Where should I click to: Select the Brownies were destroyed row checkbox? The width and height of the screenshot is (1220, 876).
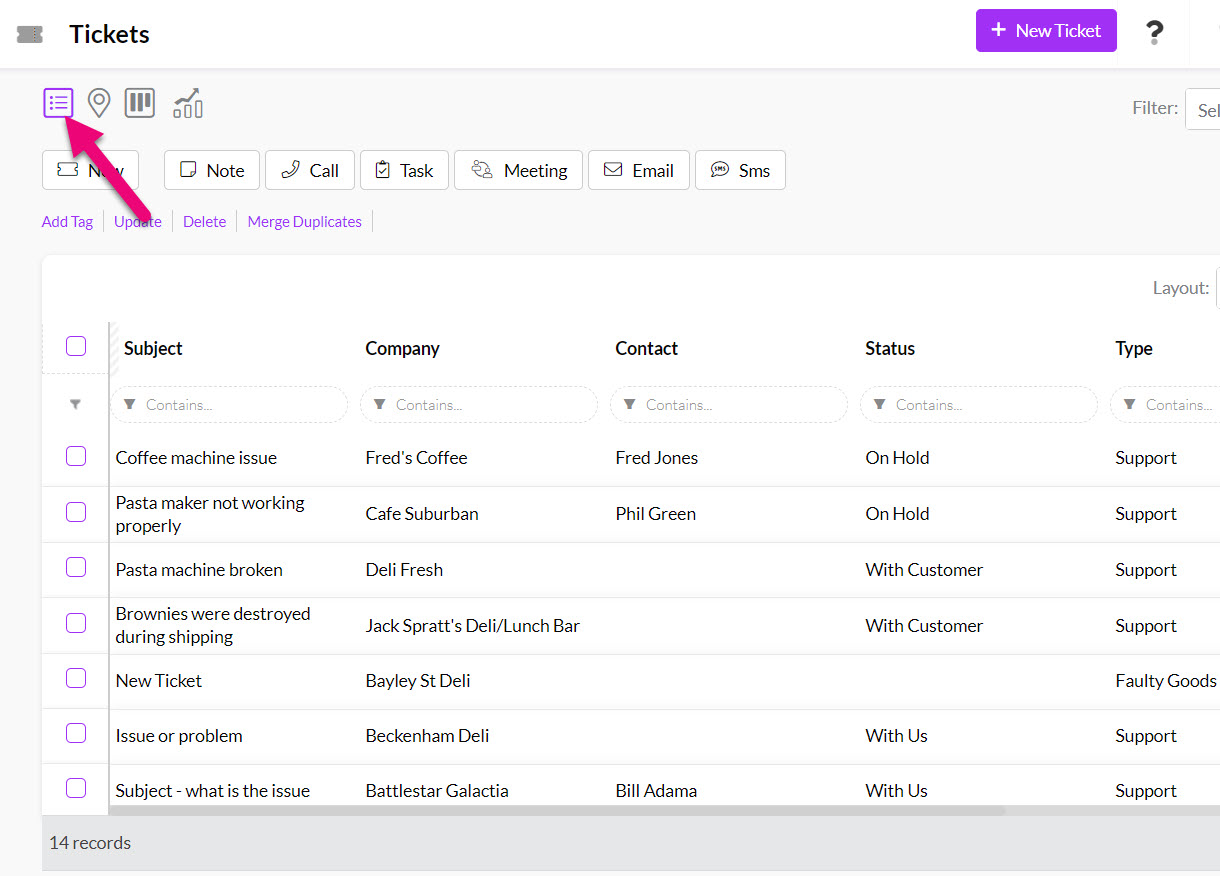[x=76, y=623]
